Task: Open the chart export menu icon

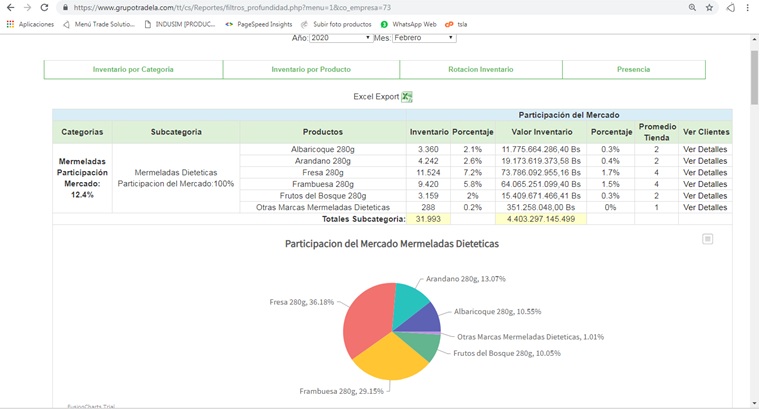Action: (x=707, y=239)
